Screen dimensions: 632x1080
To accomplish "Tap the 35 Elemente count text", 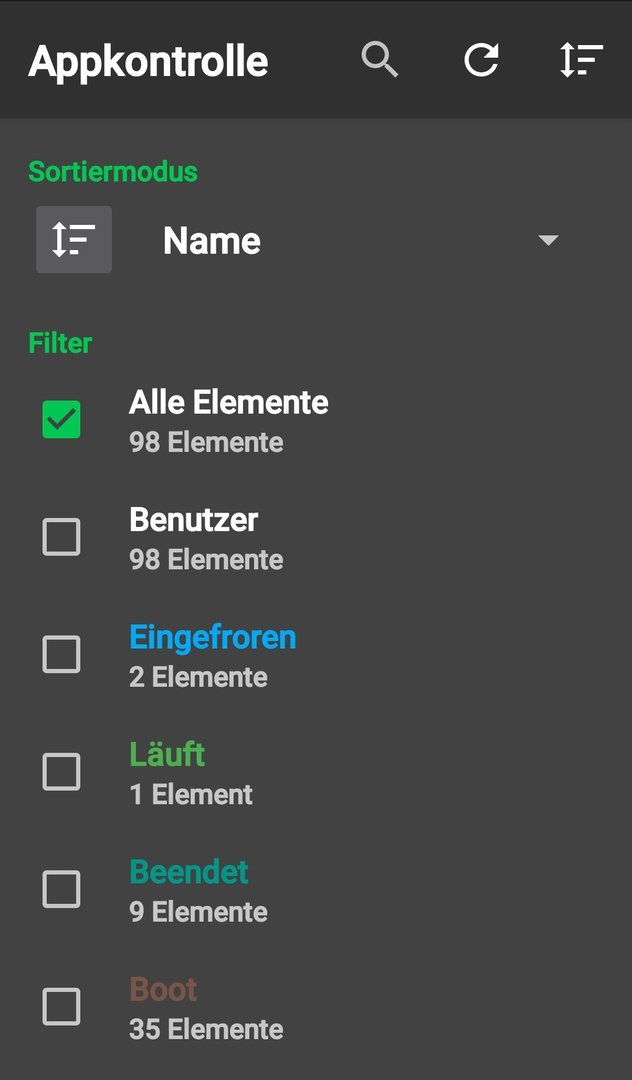I will tap(206, 1029).
